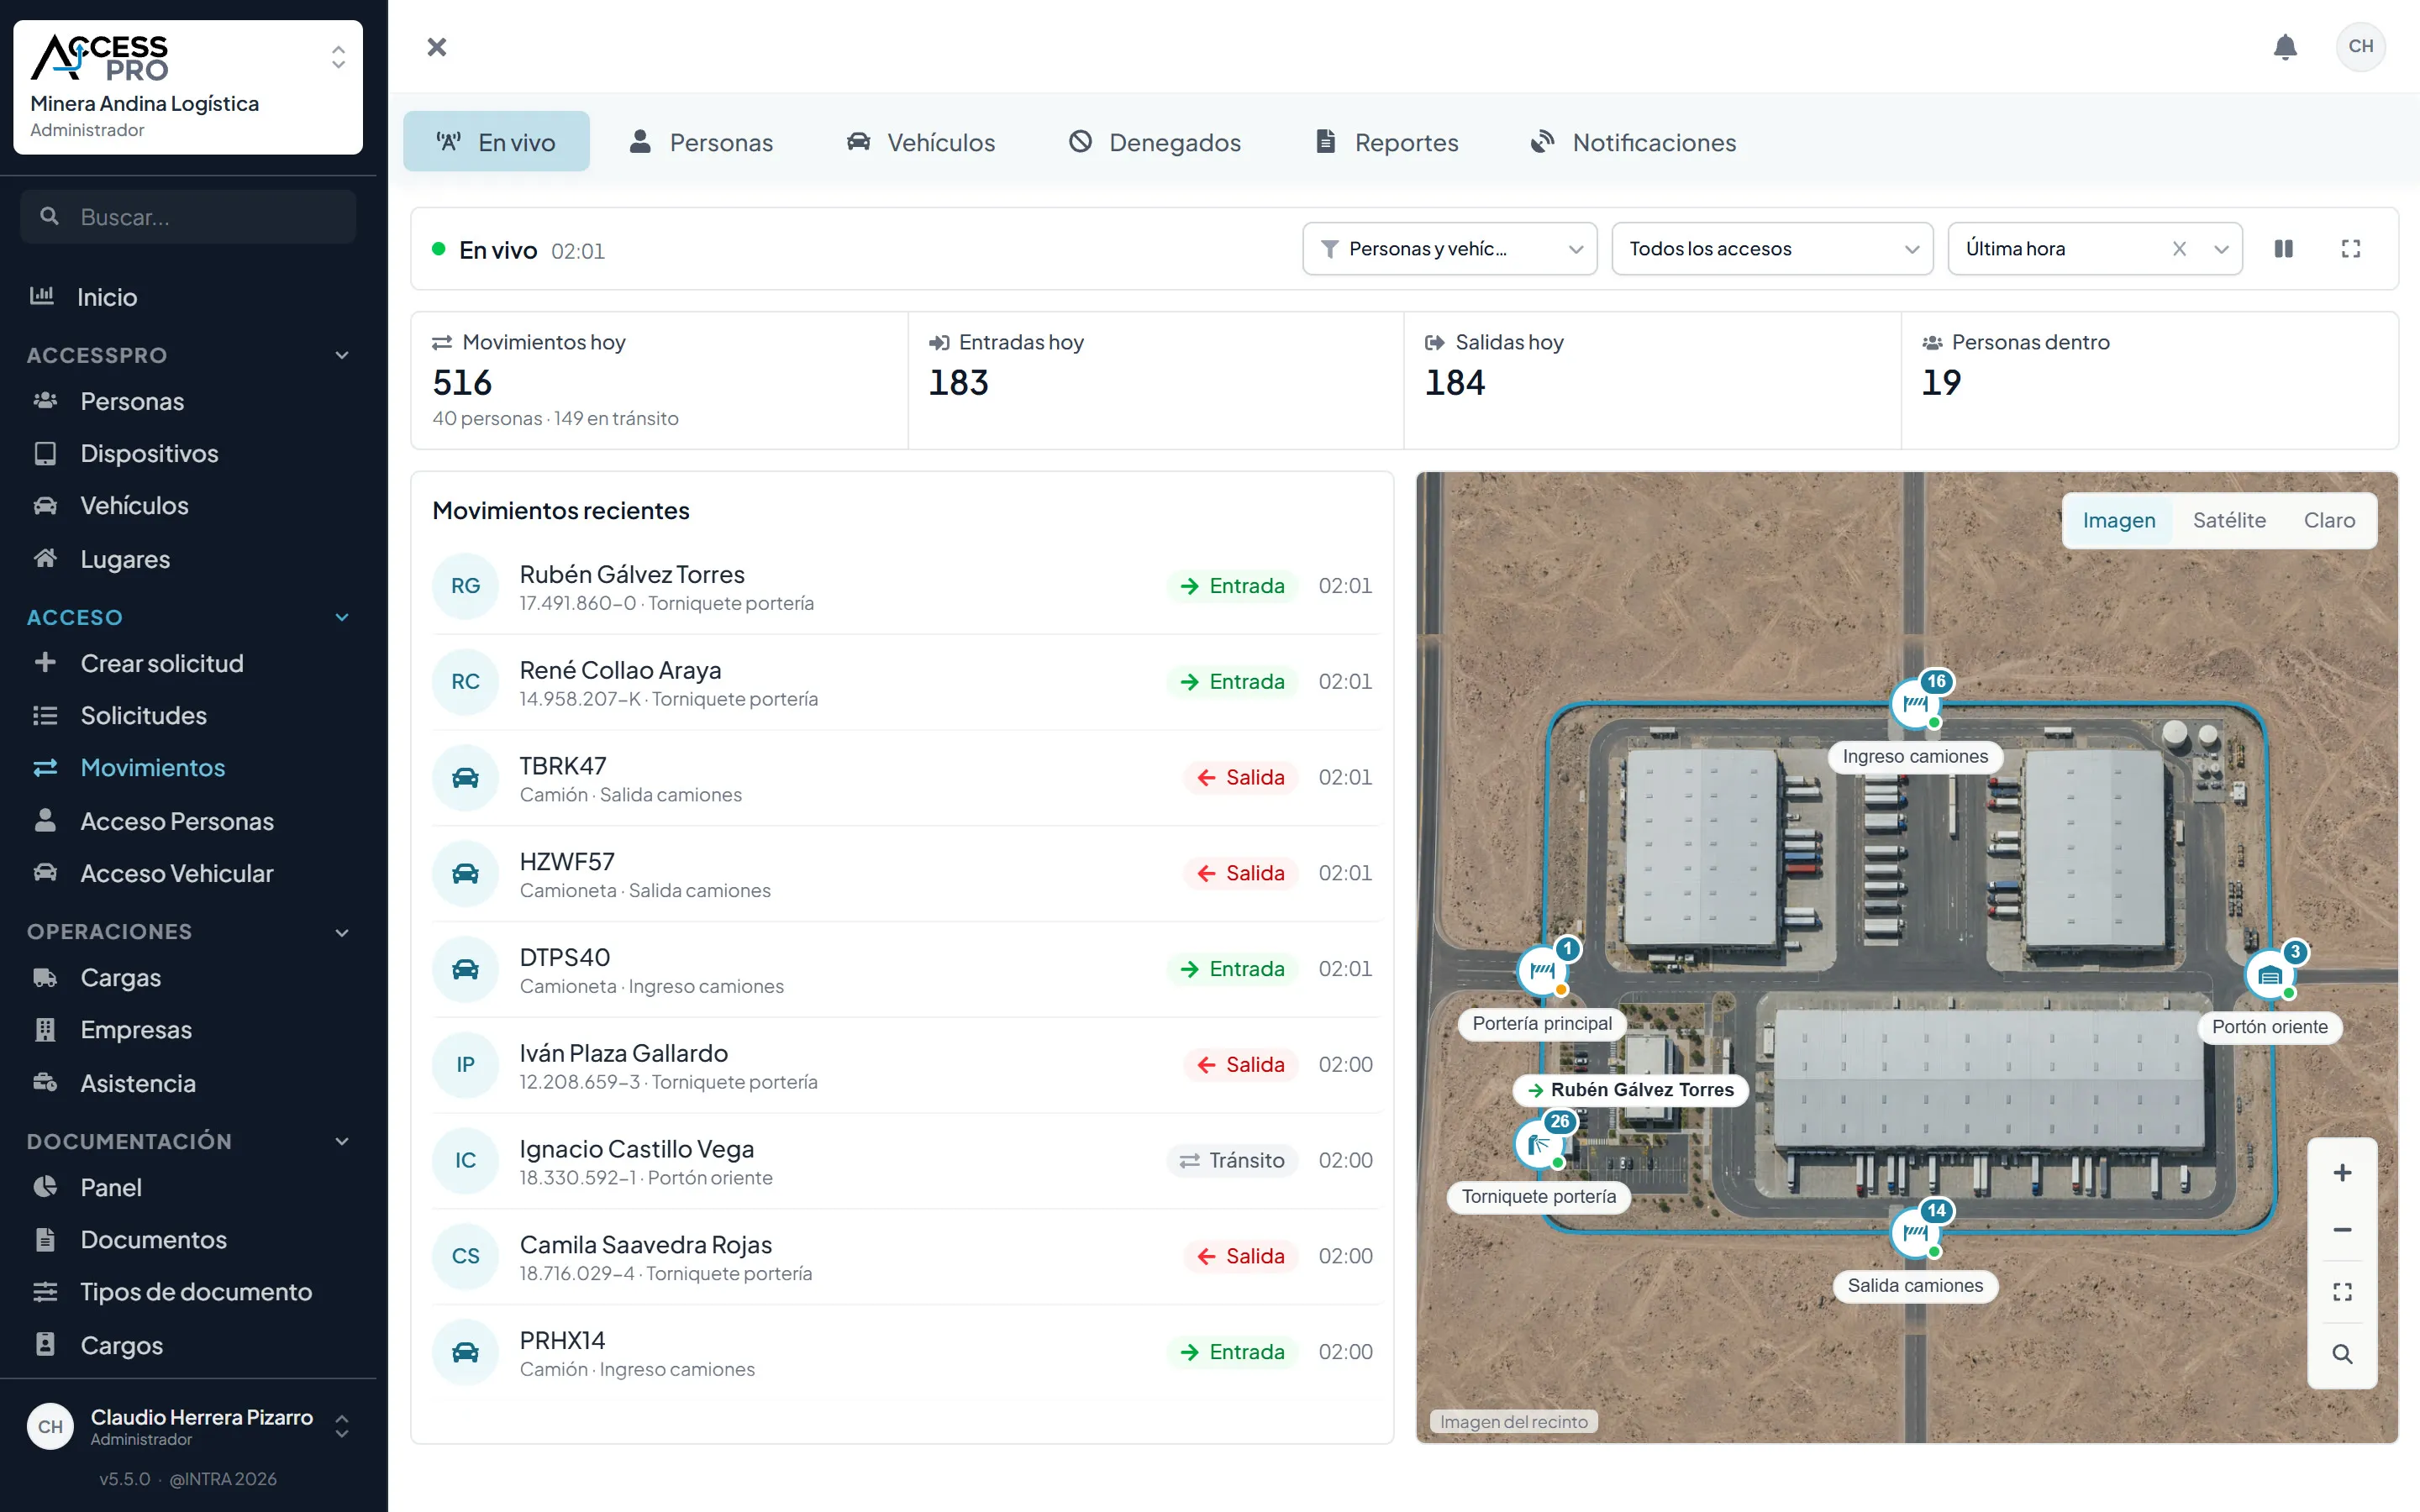The height and width of the screenshot is (1512, 2420).
Task: Switch map view to Satélite
Action: (2229, 520)
